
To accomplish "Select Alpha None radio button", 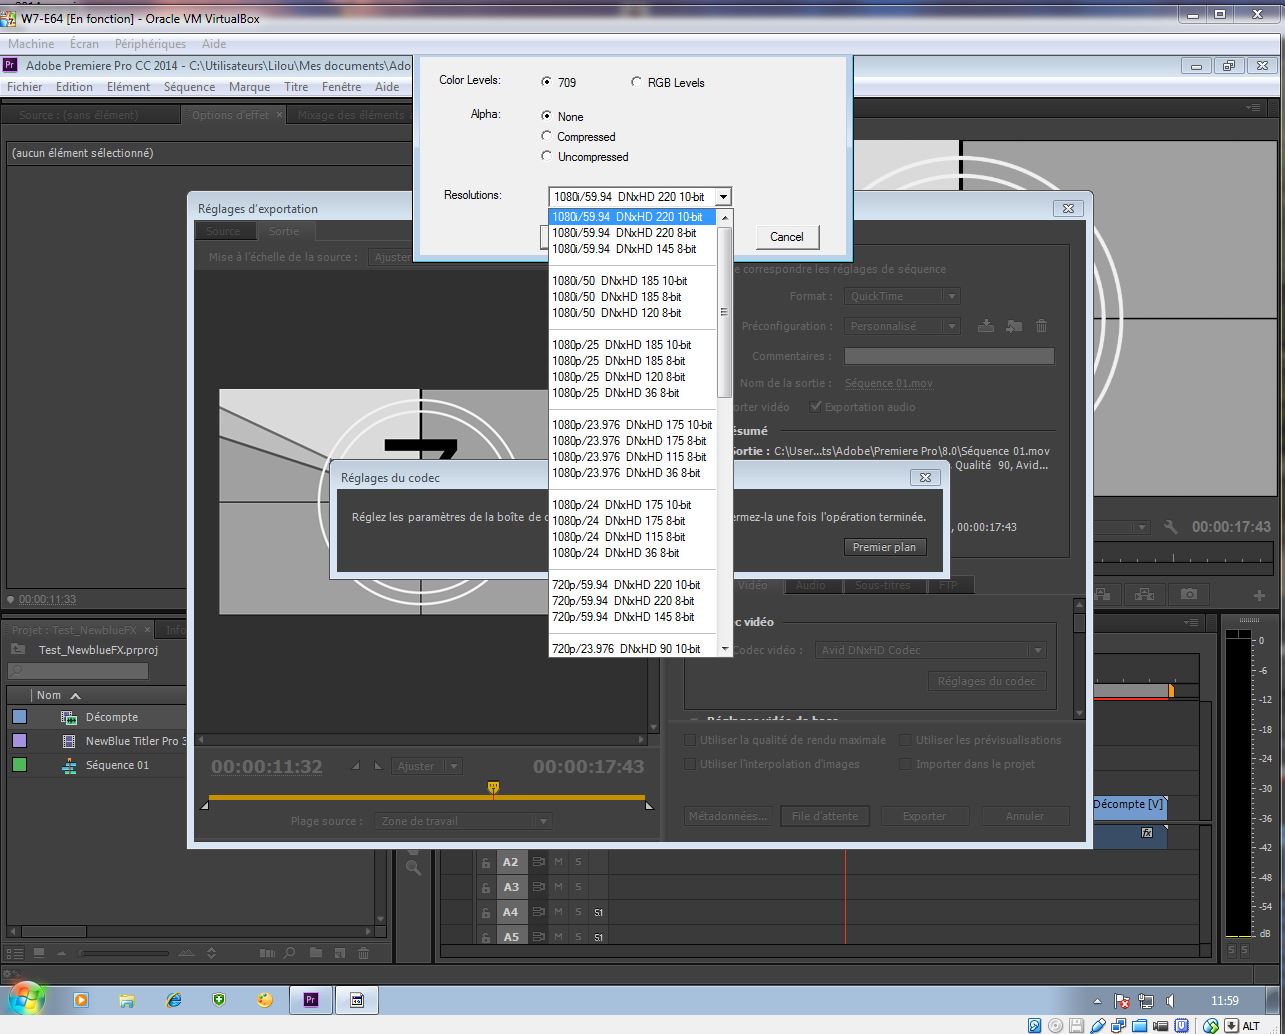I will [x=546, y=116].
